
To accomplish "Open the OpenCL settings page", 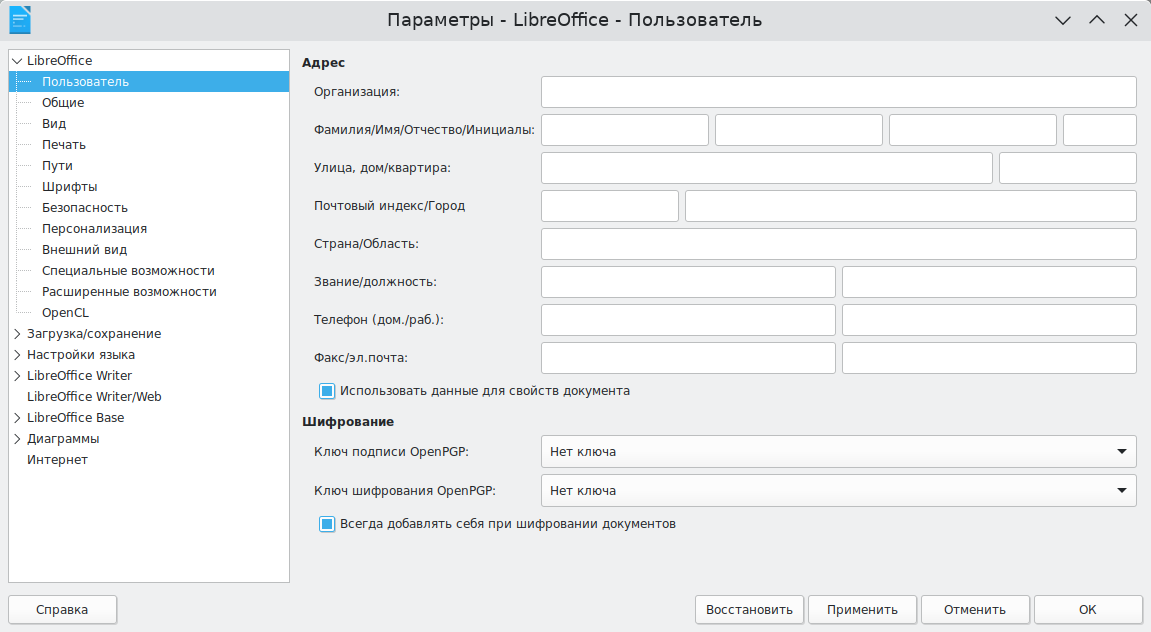I will (x=65, y=313).
